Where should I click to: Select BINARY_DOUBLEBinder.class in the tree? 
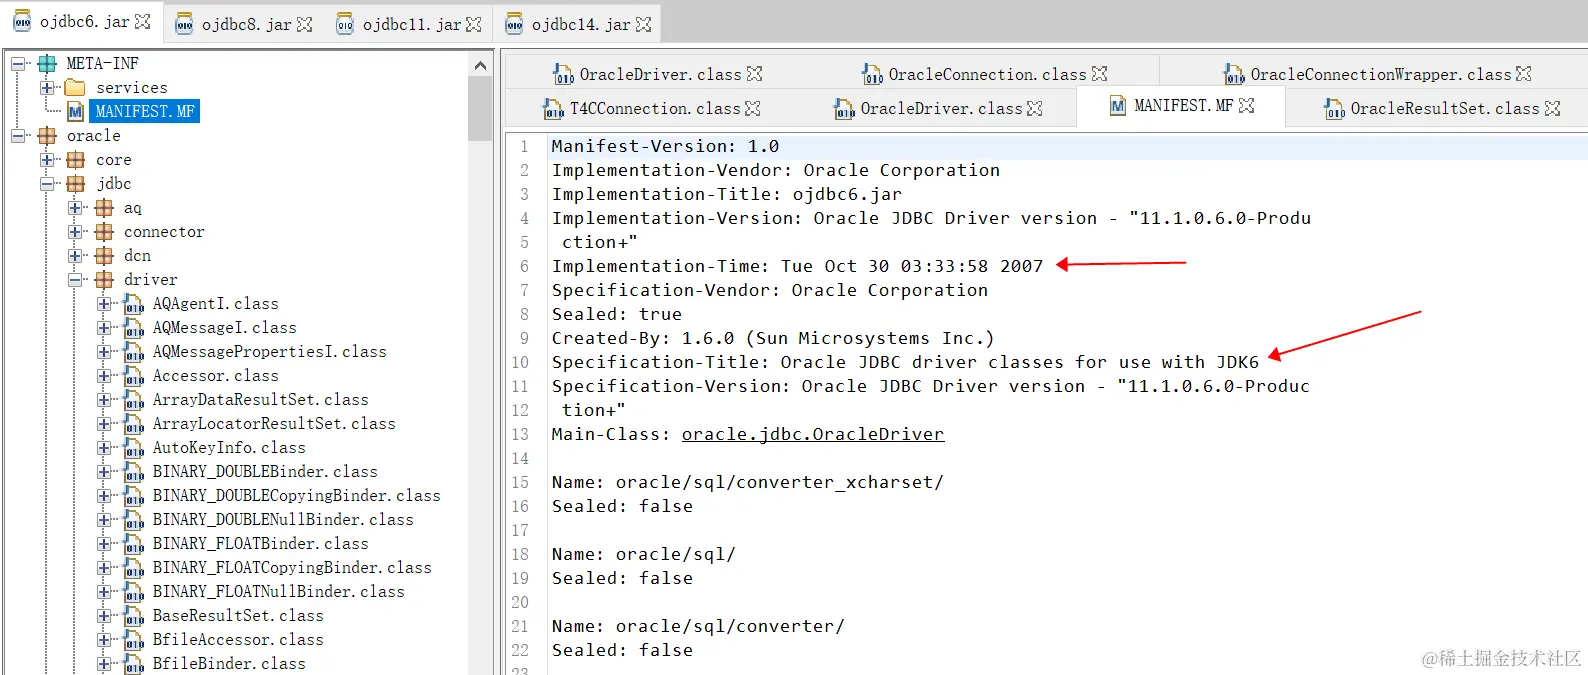pos(265,472)
